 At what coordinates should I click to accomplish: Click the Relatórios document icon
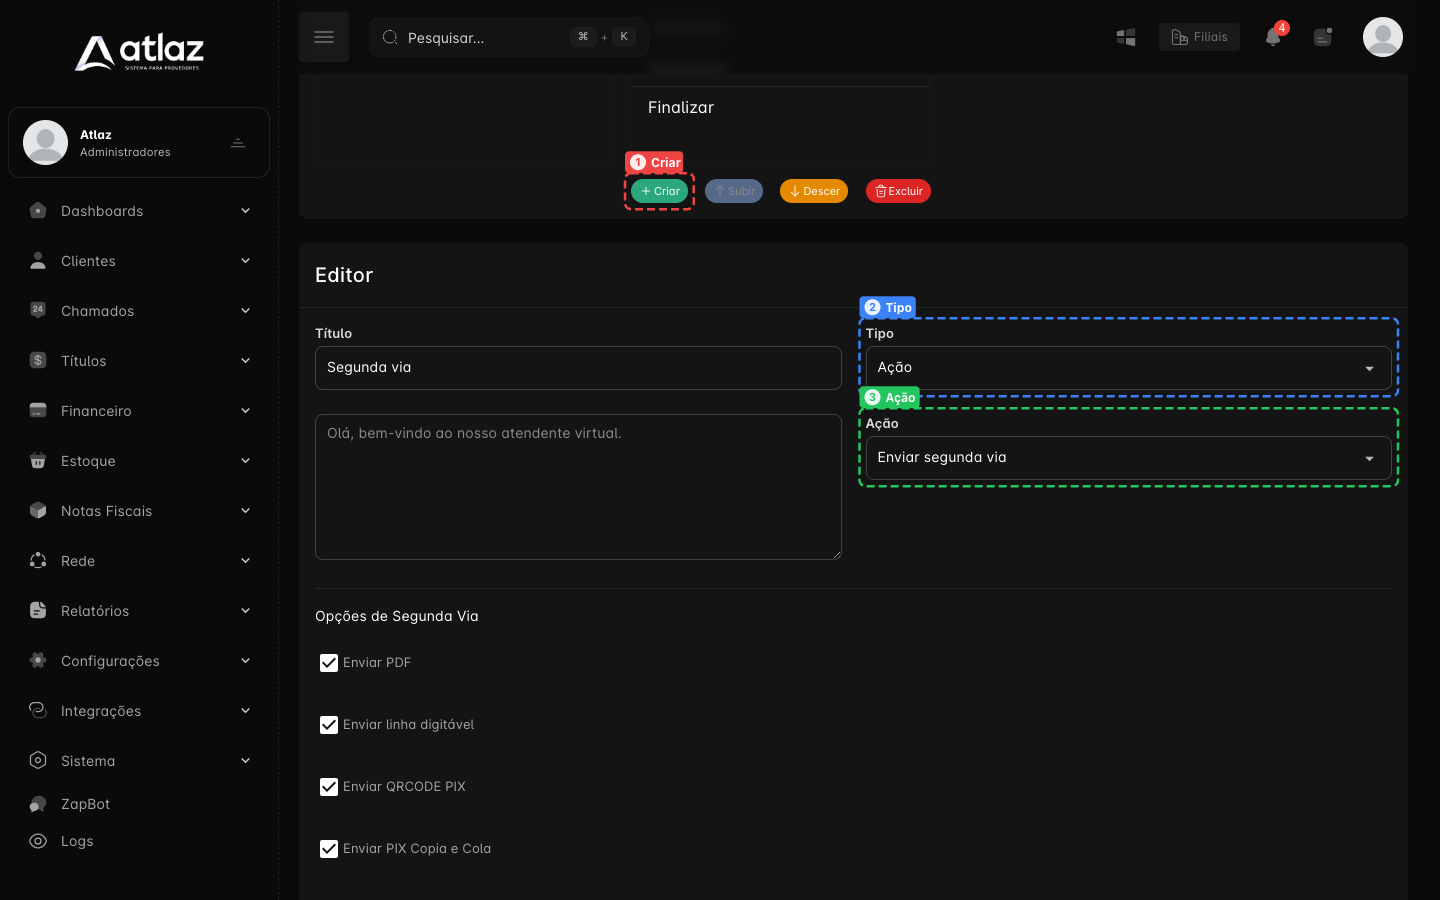[x=38, y=610]
